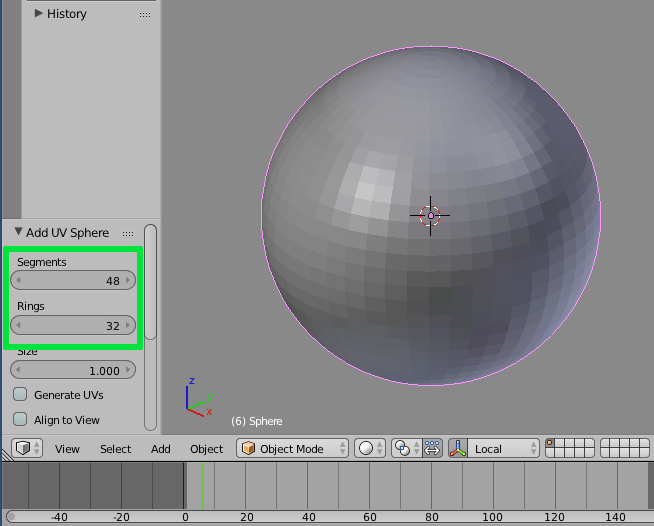This screenshot has height=526, width=654.
Task: Open the View menu
Action: click(67, 449)
